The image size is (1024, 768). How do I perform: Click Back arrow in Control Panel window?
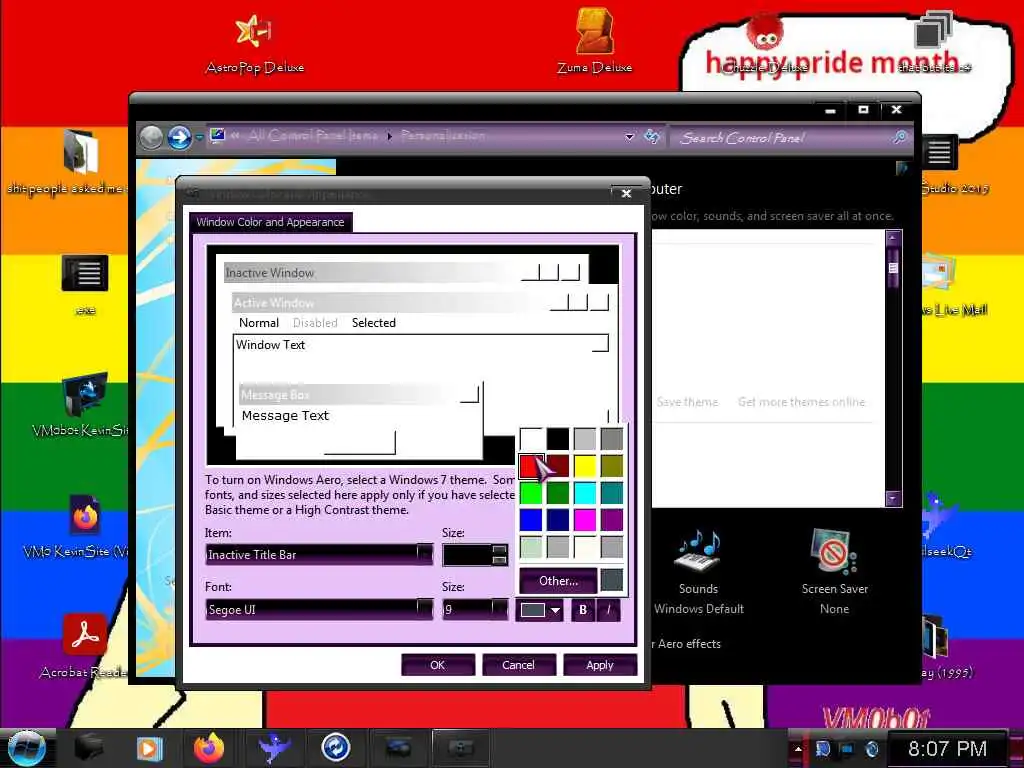[151, 137]
